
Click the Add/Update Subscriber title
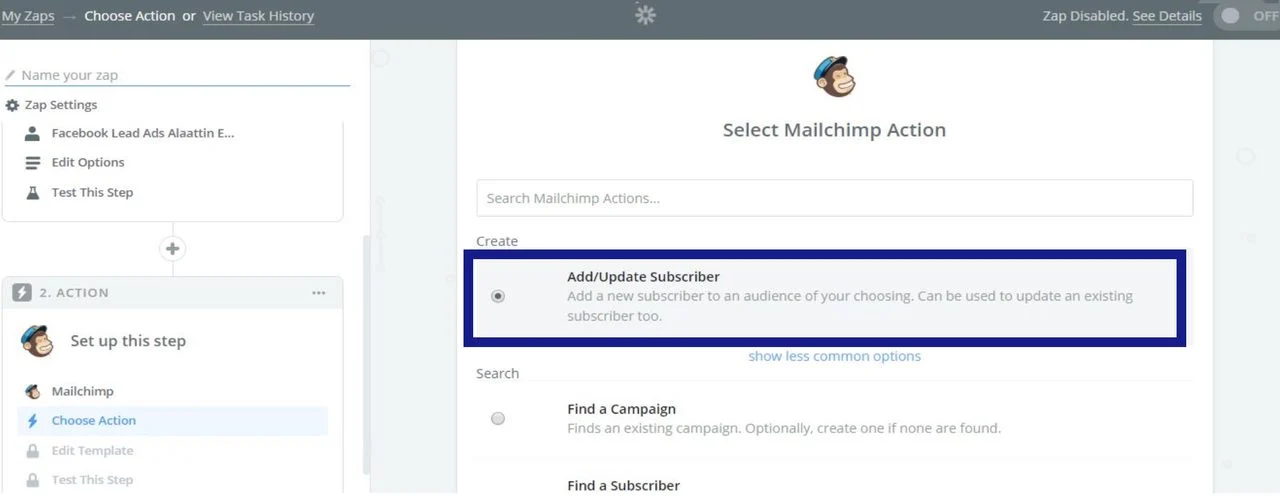643,277
